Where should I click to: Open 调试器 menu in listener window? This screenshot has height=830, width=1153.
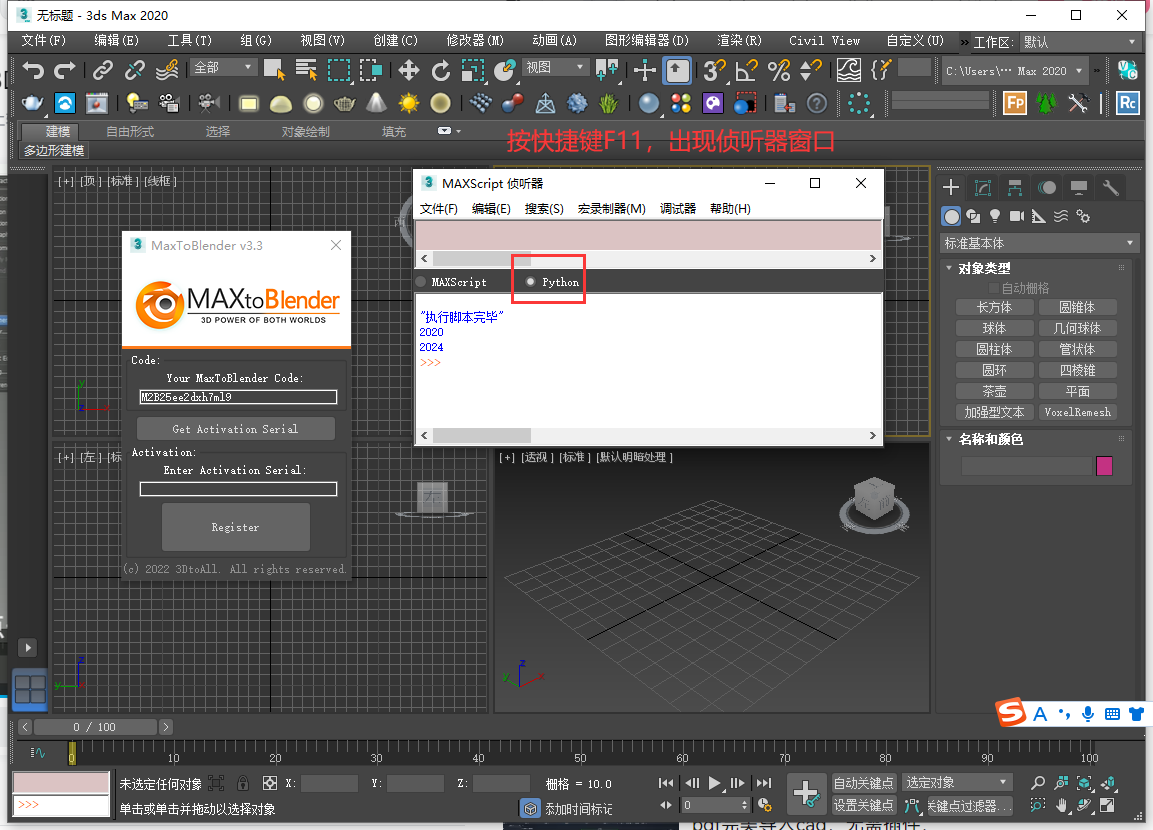[677, 209]
